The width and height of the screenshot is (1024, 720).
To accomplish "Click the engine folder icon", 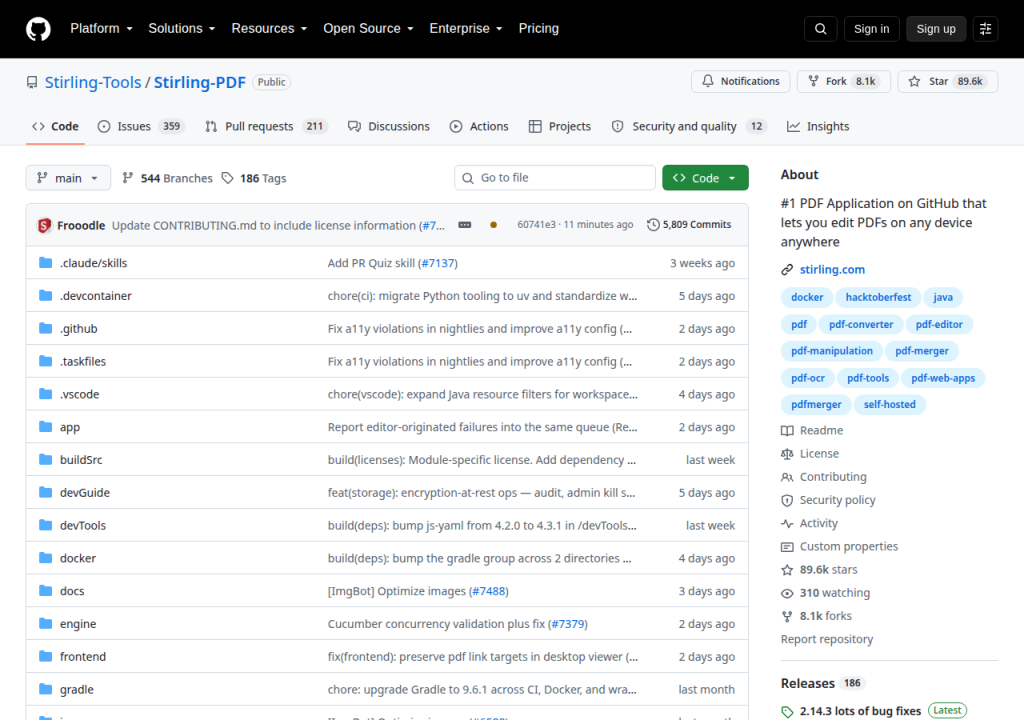I will pos(45,623).
